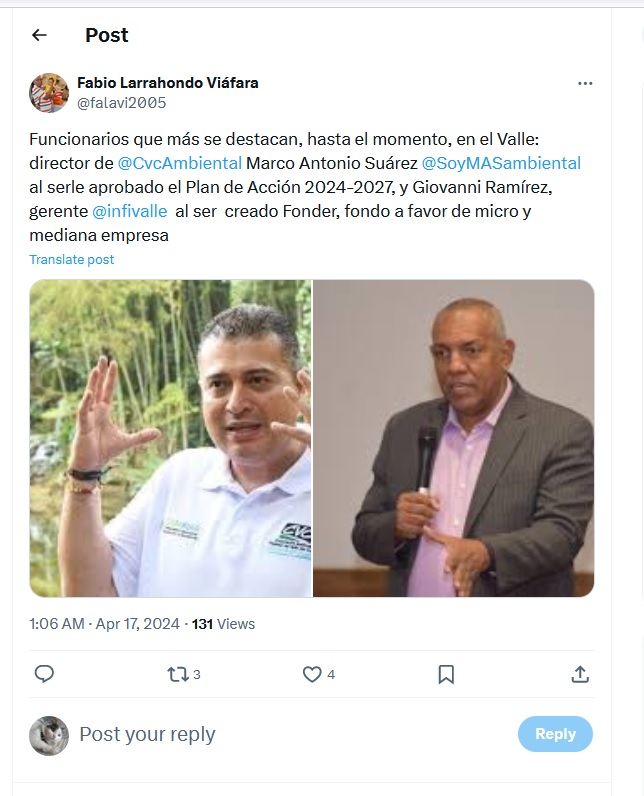This screenshot has height=796, width=644.
Task: Click author name Fabio Larrahondo Viáfara
Action: (167, 83)
